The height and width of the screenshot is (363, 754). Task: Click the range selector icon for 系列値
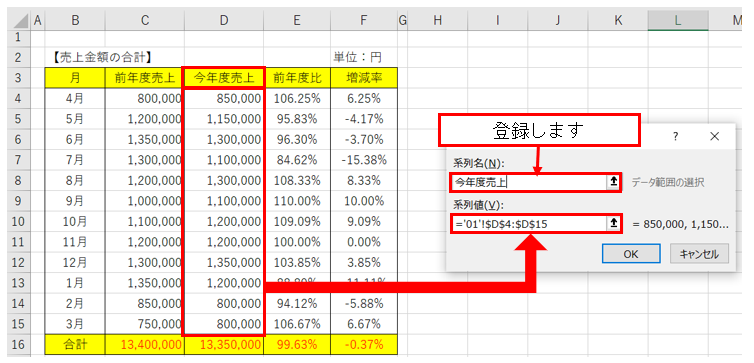[613, 224]
